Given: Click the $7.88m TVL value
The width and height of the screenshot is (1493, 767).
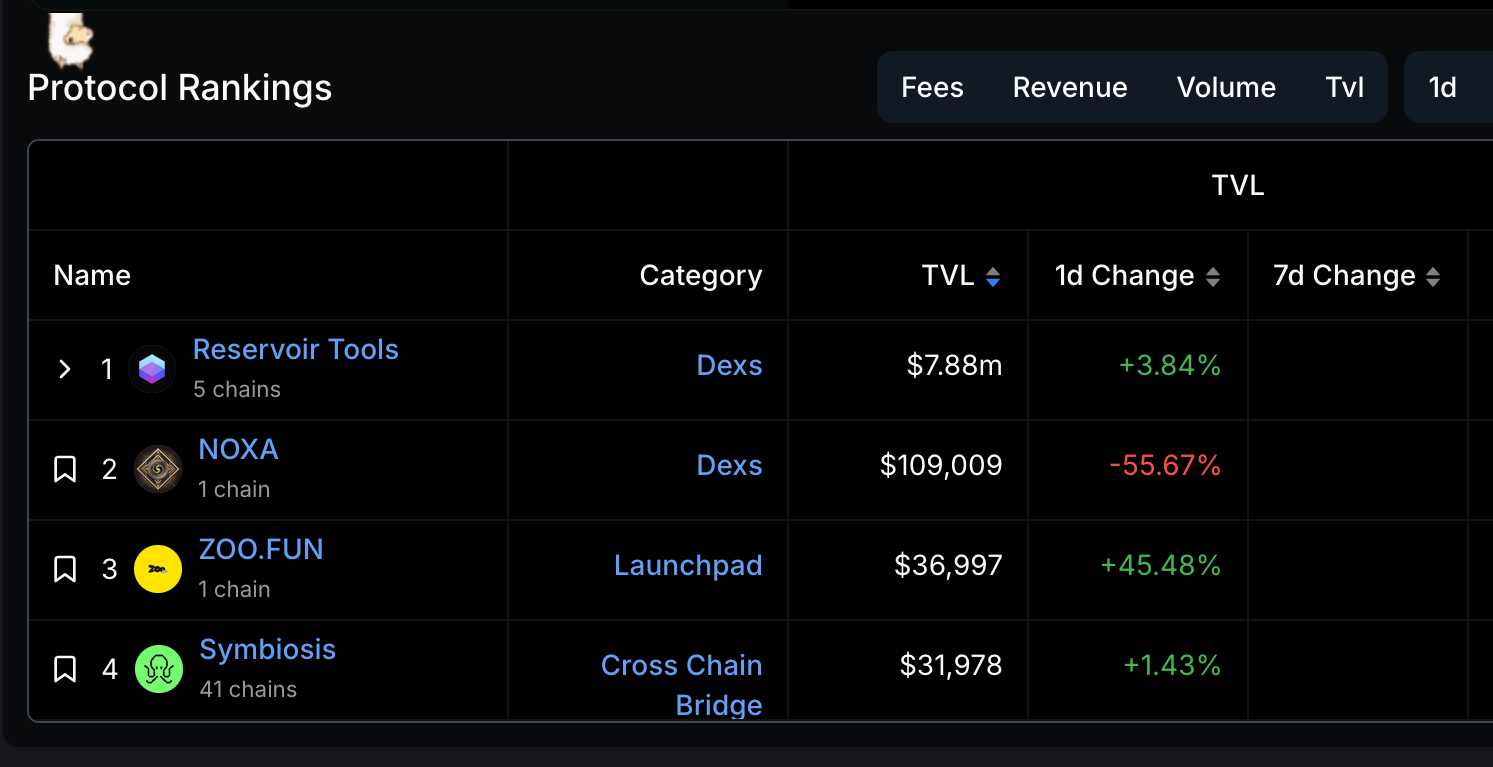Looking at the screenshot, I should point(954,366).
